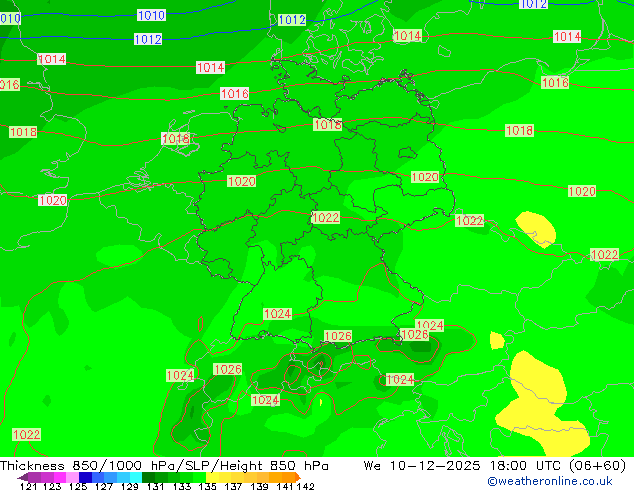Click the legend value 121
This screenshot has width=634, height=490.
click(x=28, y=486)
